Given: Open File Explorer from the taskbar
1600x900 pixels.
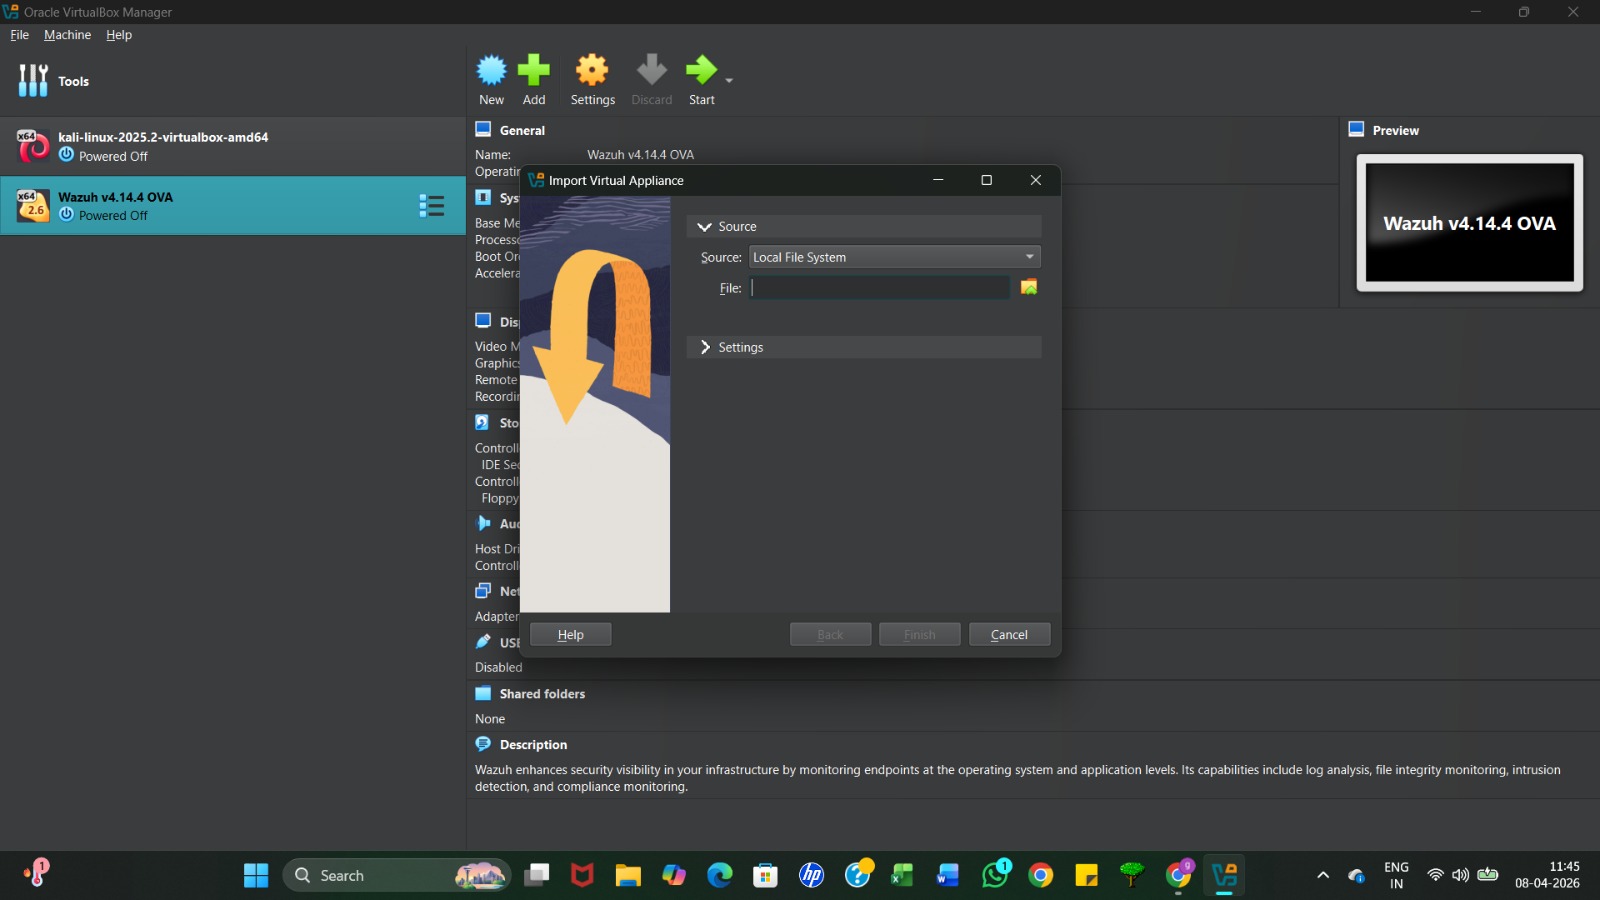Looking at the screenshot, I should point(628,876).
